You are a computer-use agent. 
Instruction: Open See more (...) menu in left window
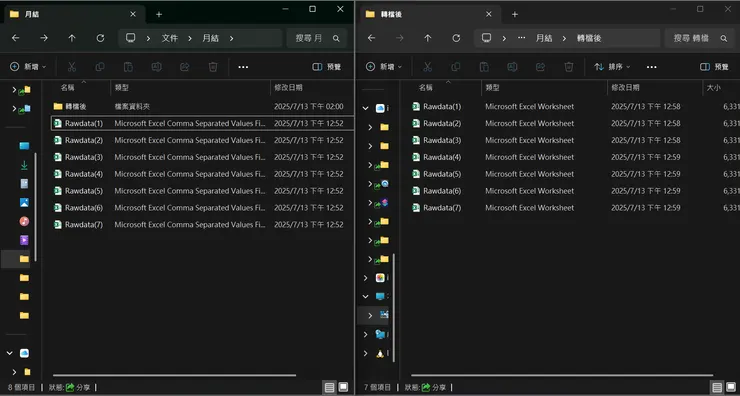tap(243, 67)
